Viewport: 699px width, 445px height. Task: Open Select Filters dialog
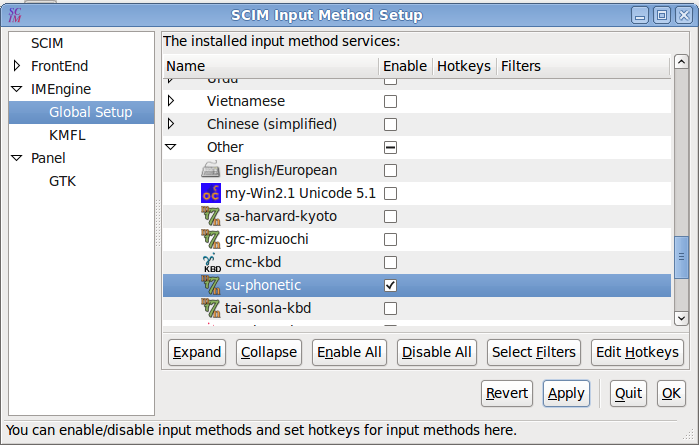pos(534,352)
